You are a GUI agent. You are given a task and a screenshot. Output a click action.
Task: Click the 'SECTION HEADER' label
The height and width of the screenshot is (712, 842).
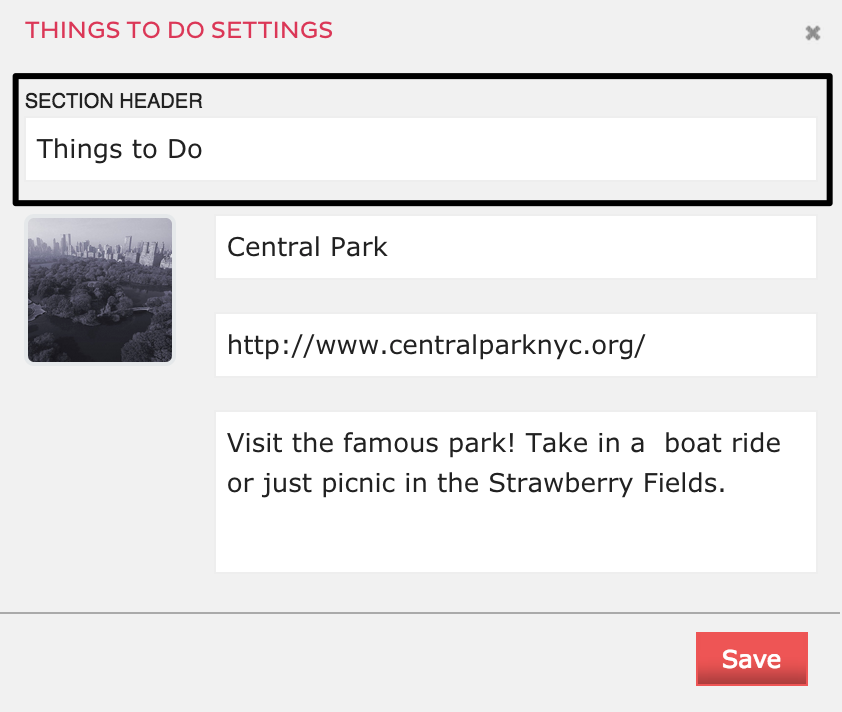(x=114, y=101)
